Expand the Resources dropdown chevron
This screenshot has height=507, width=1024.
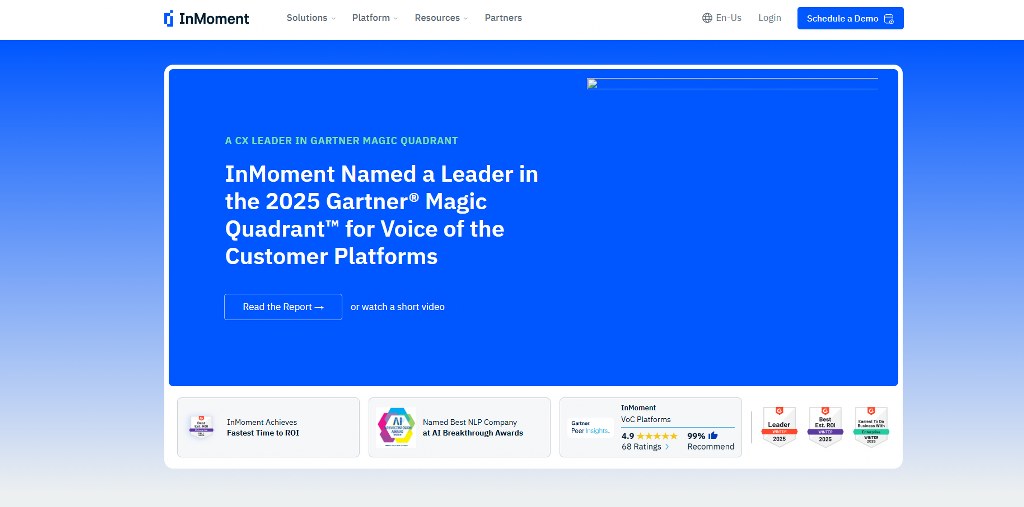click(x=466, y=19)
